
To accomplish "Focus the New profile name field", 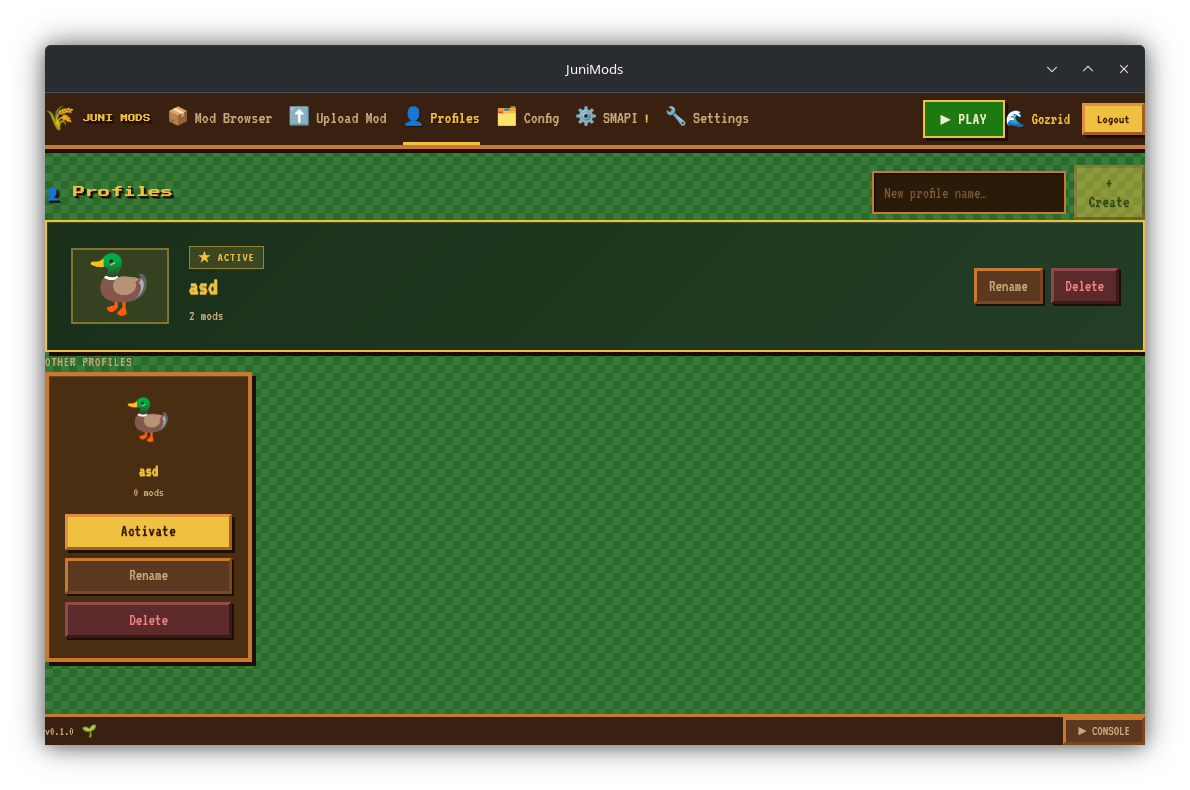I will pyautogui.click(x=968, y=193).
